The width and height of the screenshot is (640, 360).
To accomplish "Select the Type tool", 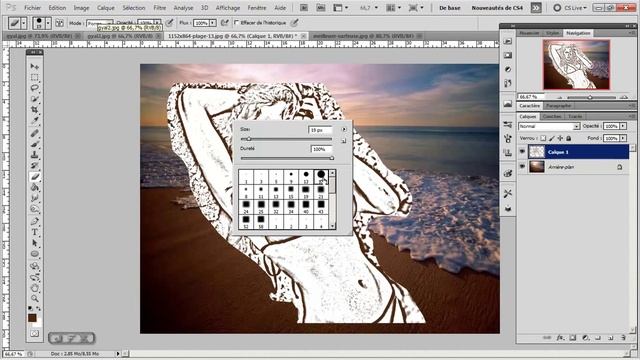I will pos(35,232).
